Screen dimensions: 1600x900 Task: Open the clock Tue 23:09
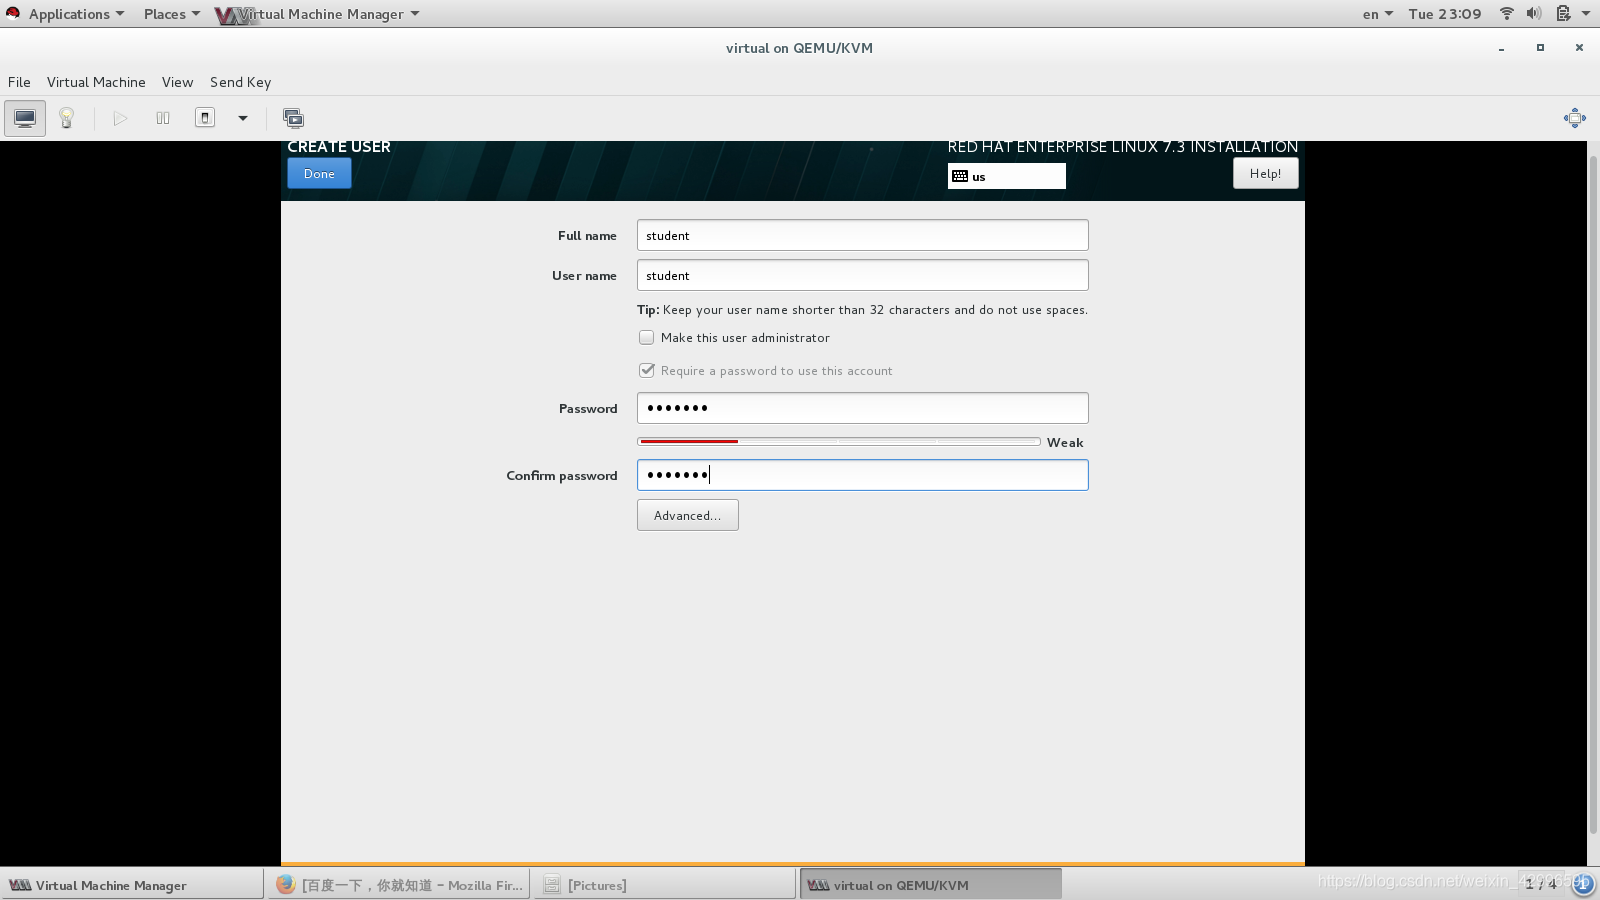(x=1445, y=14)
